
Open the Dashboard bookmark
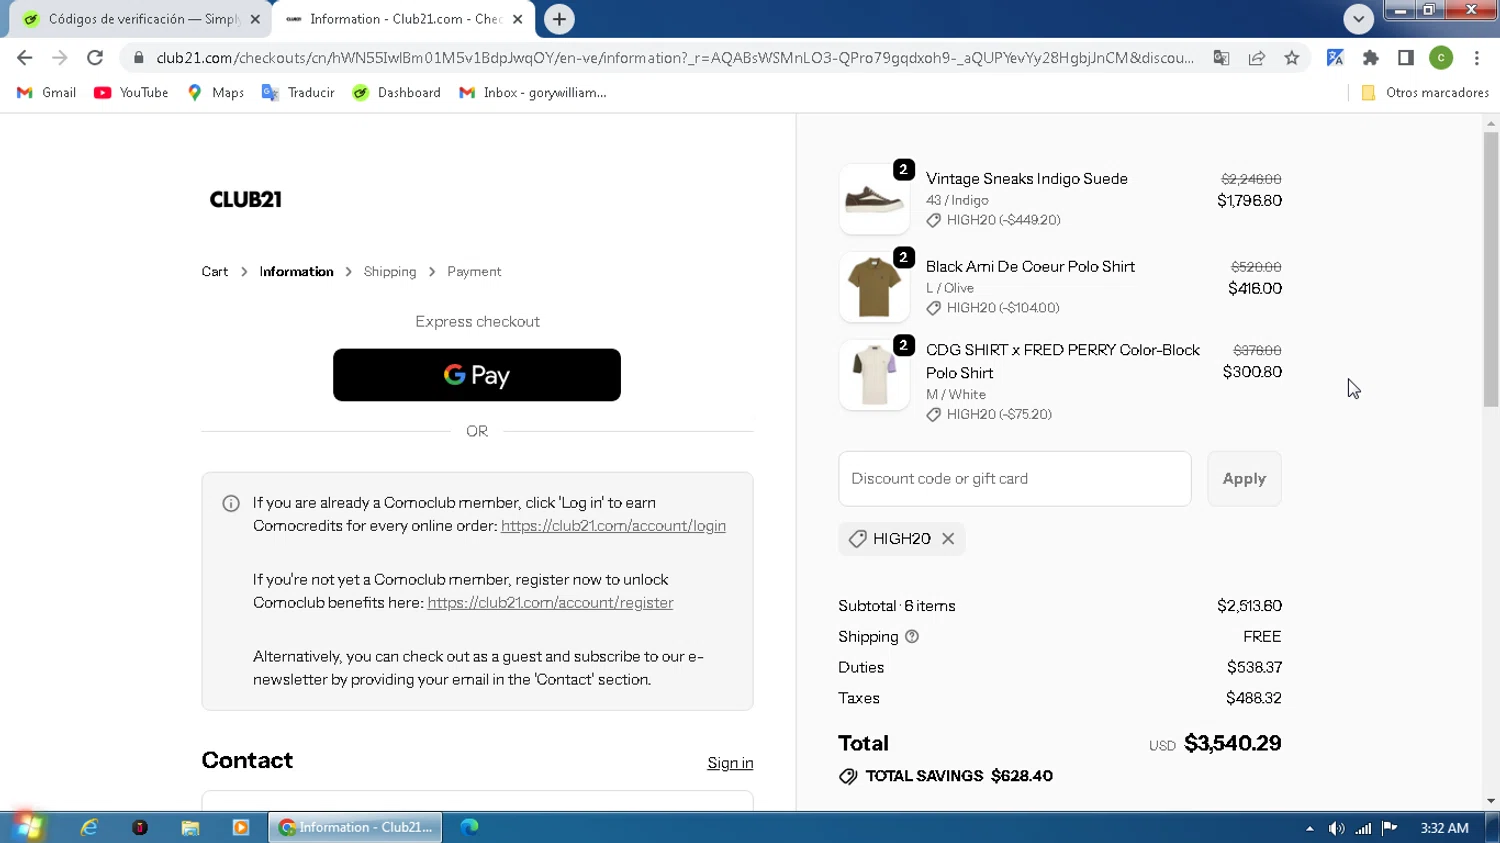click(397, 92)
